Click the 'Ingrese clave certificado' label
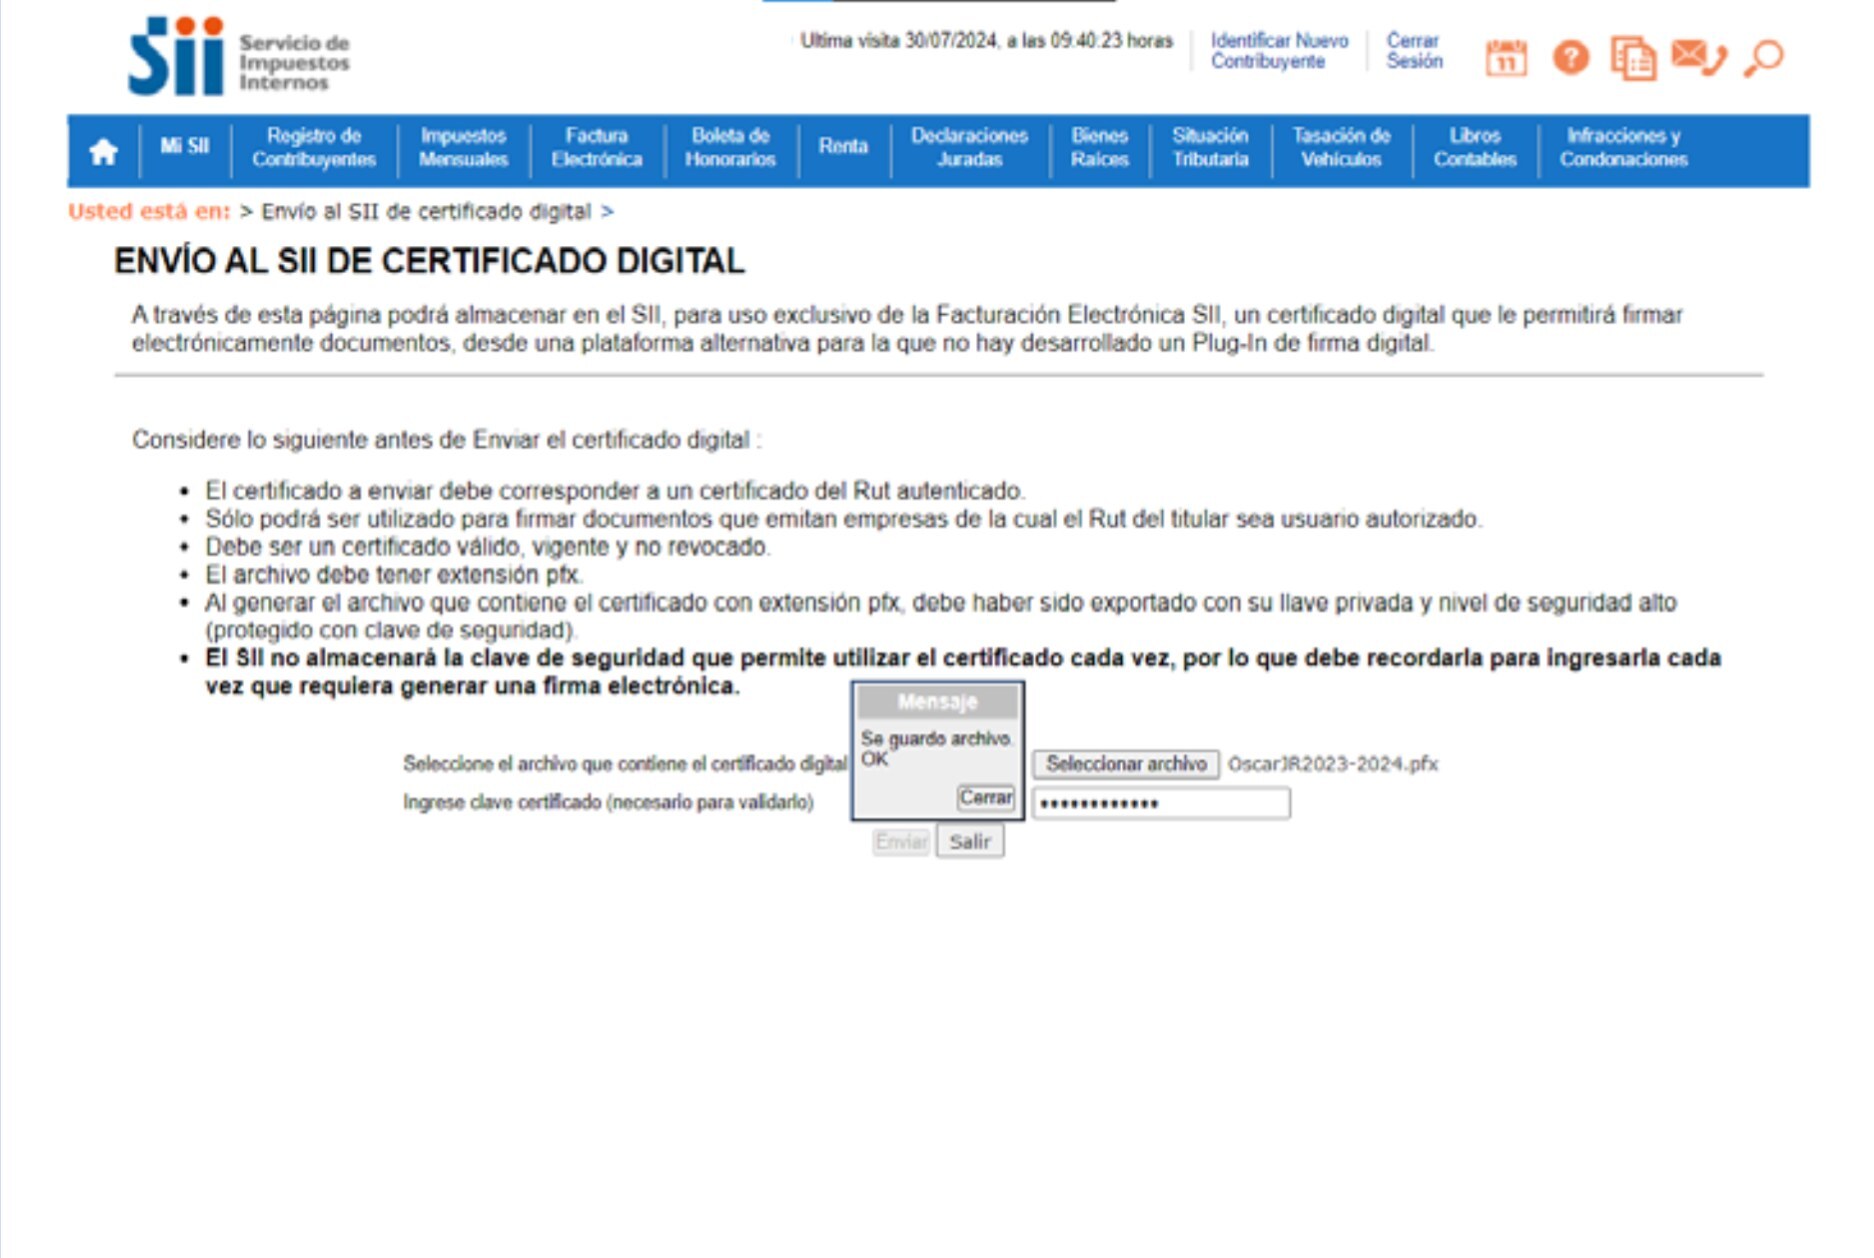This screenshot has height=1258, width=1874. [608, 803]
